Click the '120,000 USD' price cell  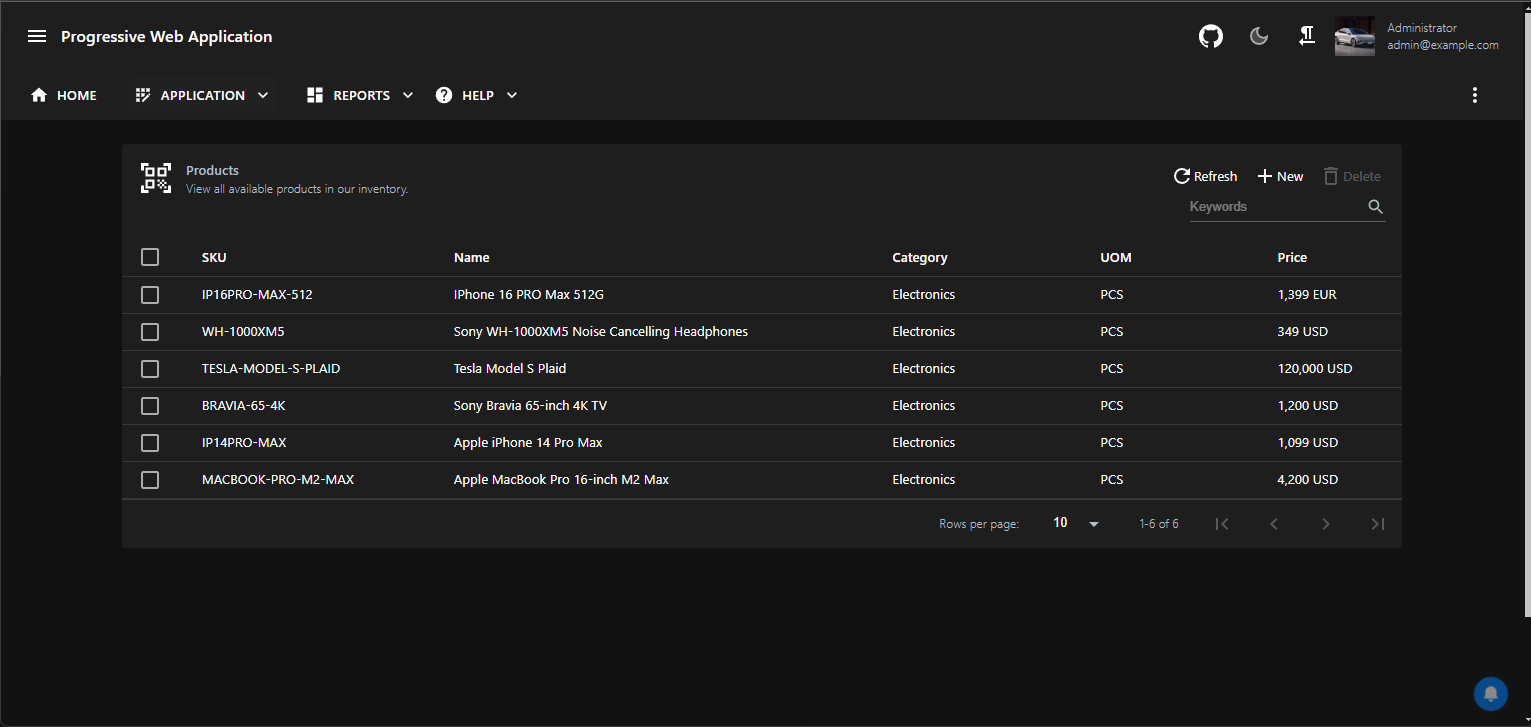pyautogui.click(x=1315, y=369)
